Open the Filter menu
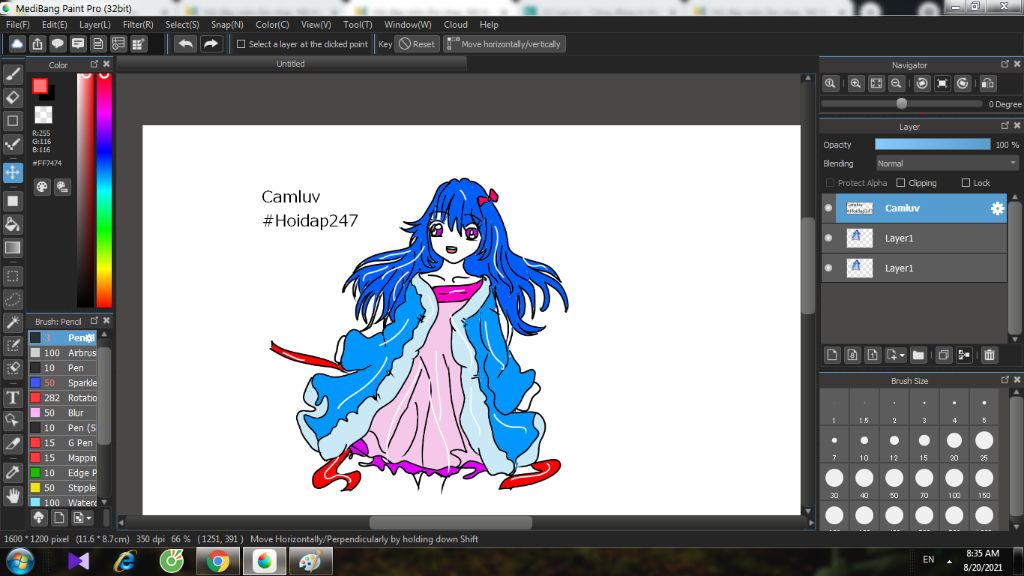This screenshot has height=576, width=1024. 138,25
